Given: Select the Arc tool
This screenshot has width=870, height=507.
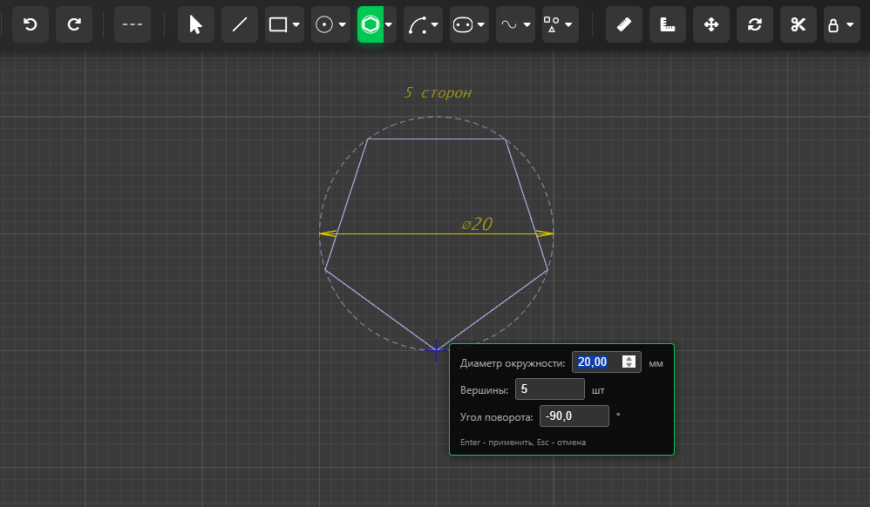Looking at the screenshot, I should pyautogui.click(x=417, y=24).
